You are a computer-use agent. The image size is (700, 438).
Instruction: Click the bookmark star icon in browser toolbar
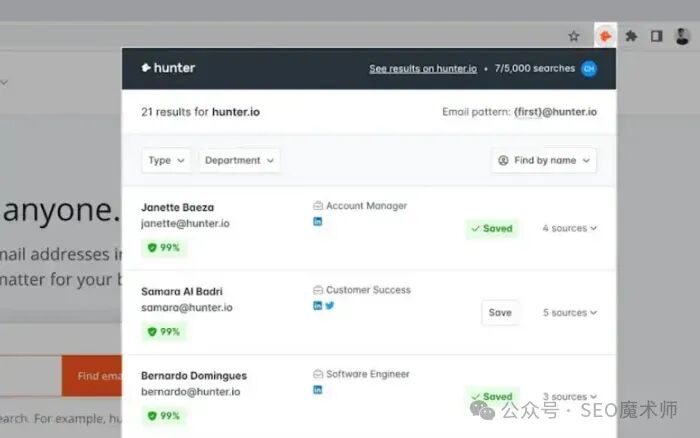pos(574,36)
